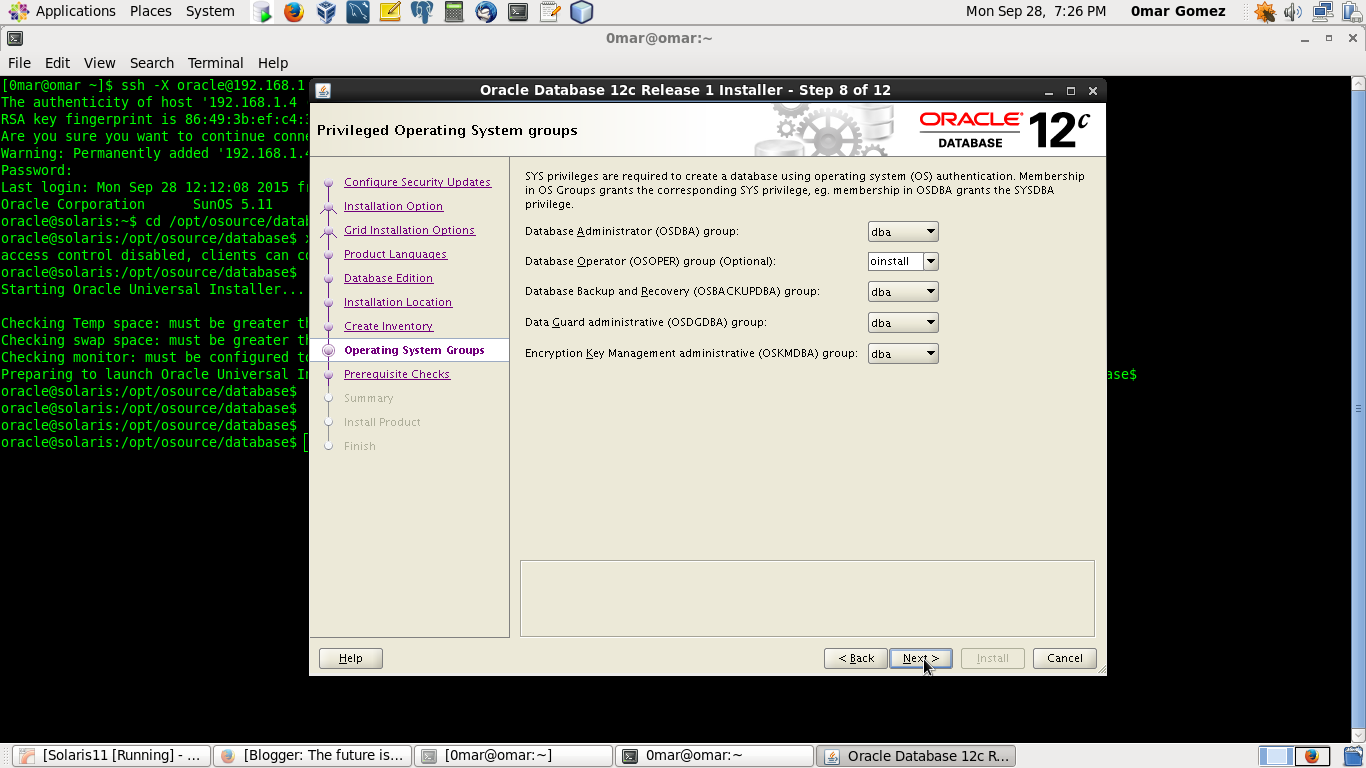This screenshot has height=768, width=1366.
Task: Open the terminal Edit menu
Action: (57, 62)
